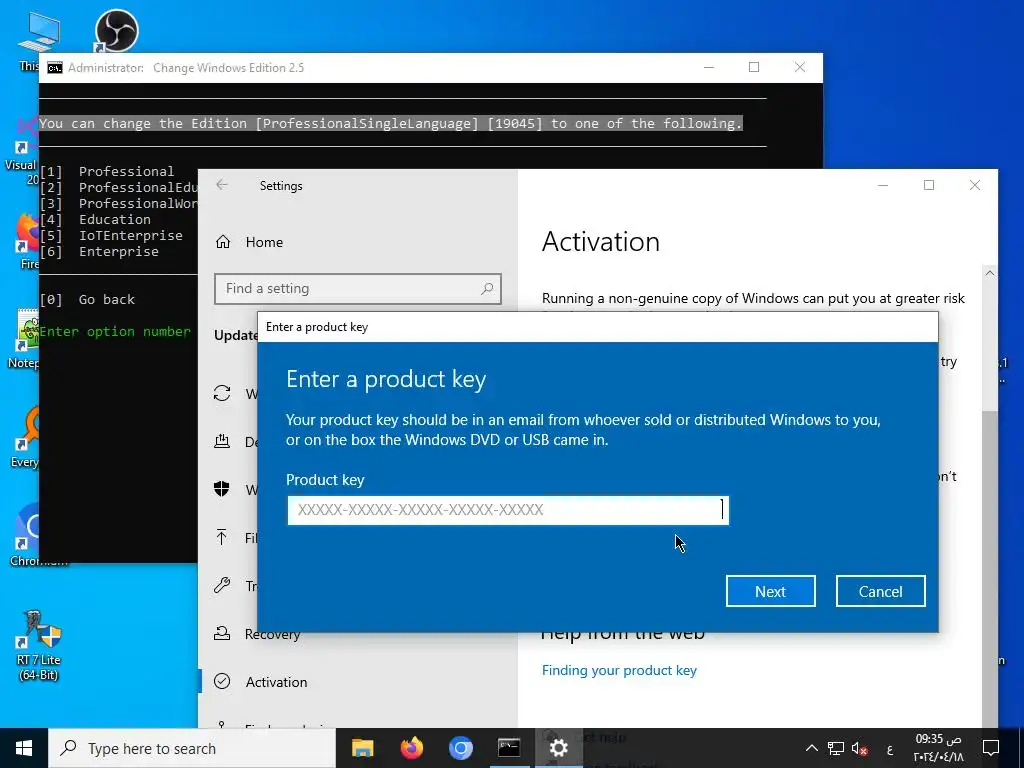The height and width of the screenshot is (768, 1024).
Task: Click the Settings back arrow
Action: tap(222, 185)
